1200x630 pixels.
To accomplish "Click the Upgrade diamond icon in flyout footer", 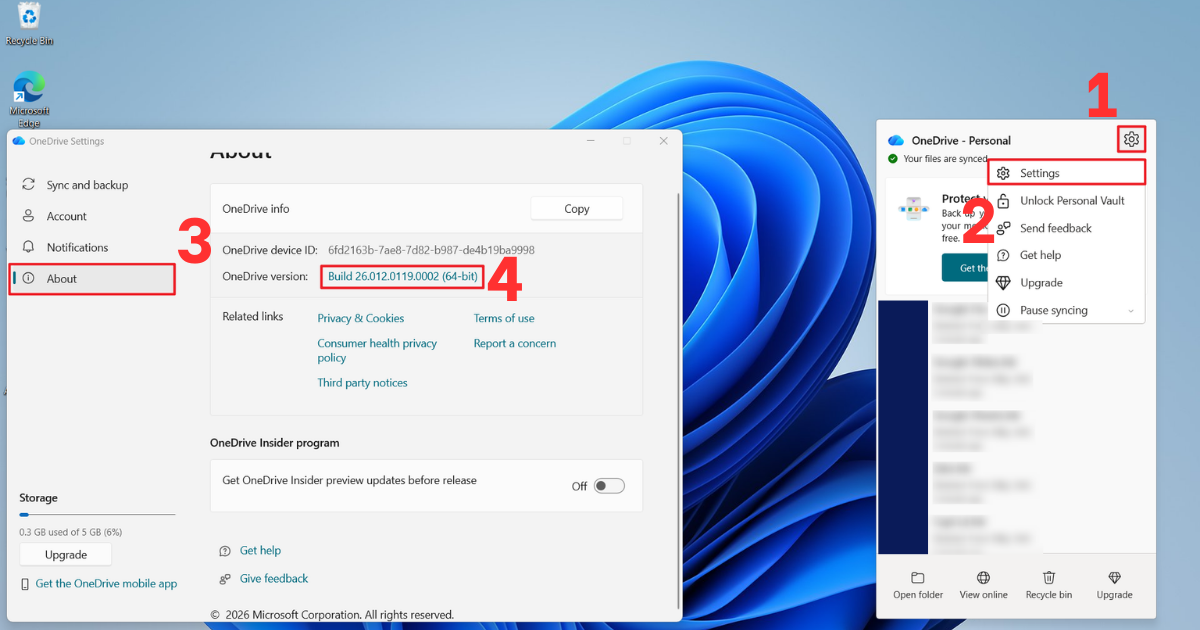I will point(1115,578).
